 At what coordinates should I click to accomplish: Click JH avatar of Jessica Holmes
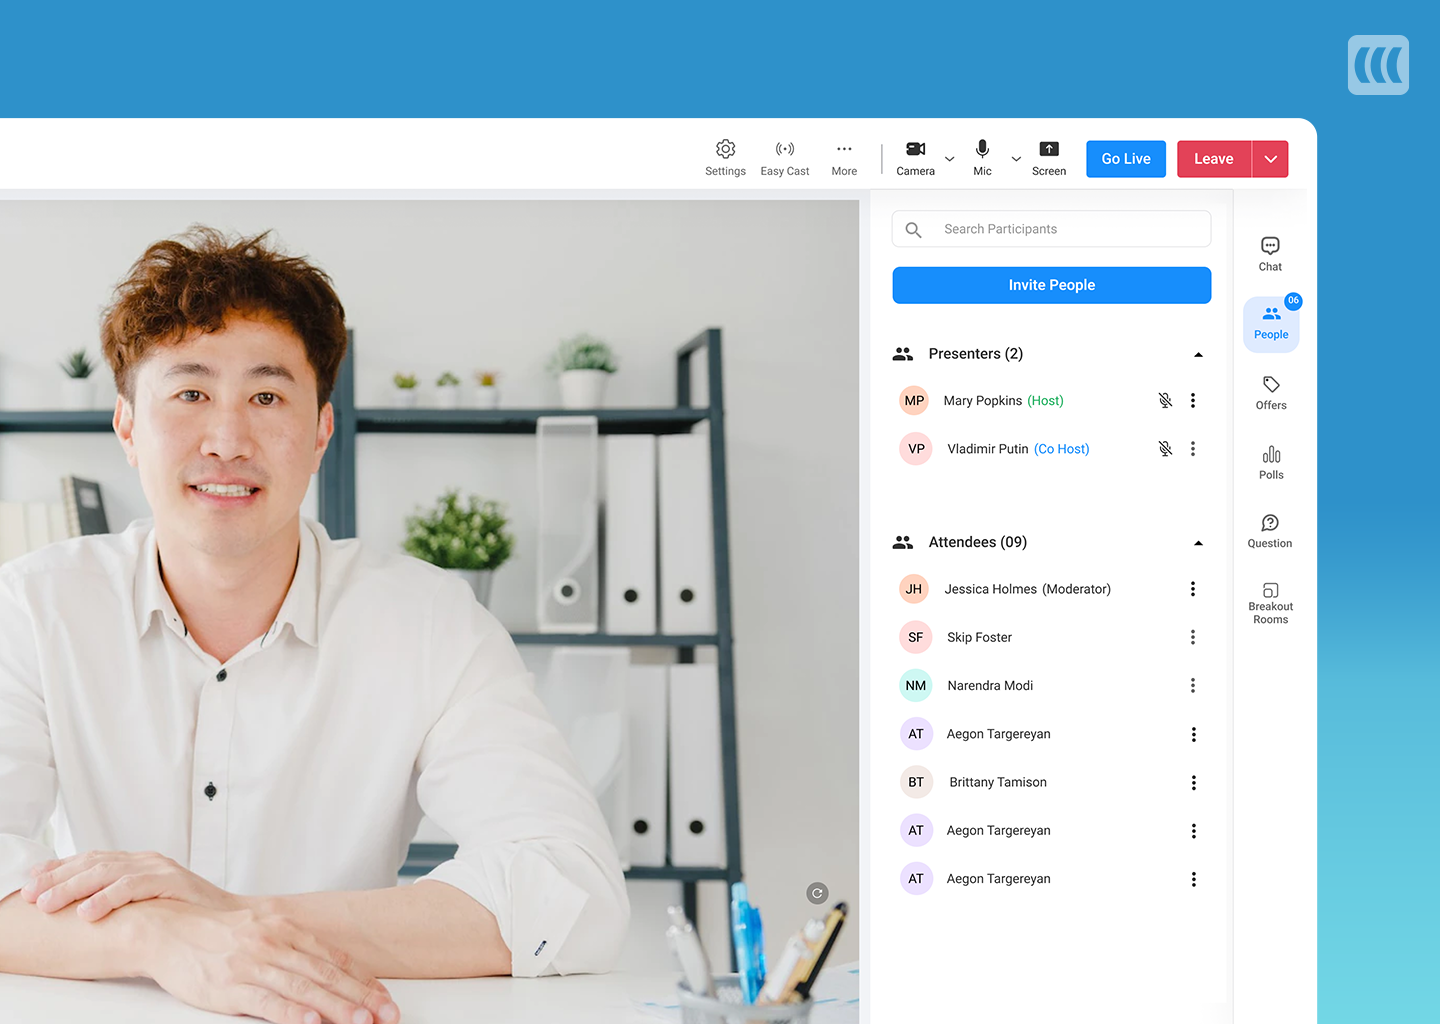point(914,589)
